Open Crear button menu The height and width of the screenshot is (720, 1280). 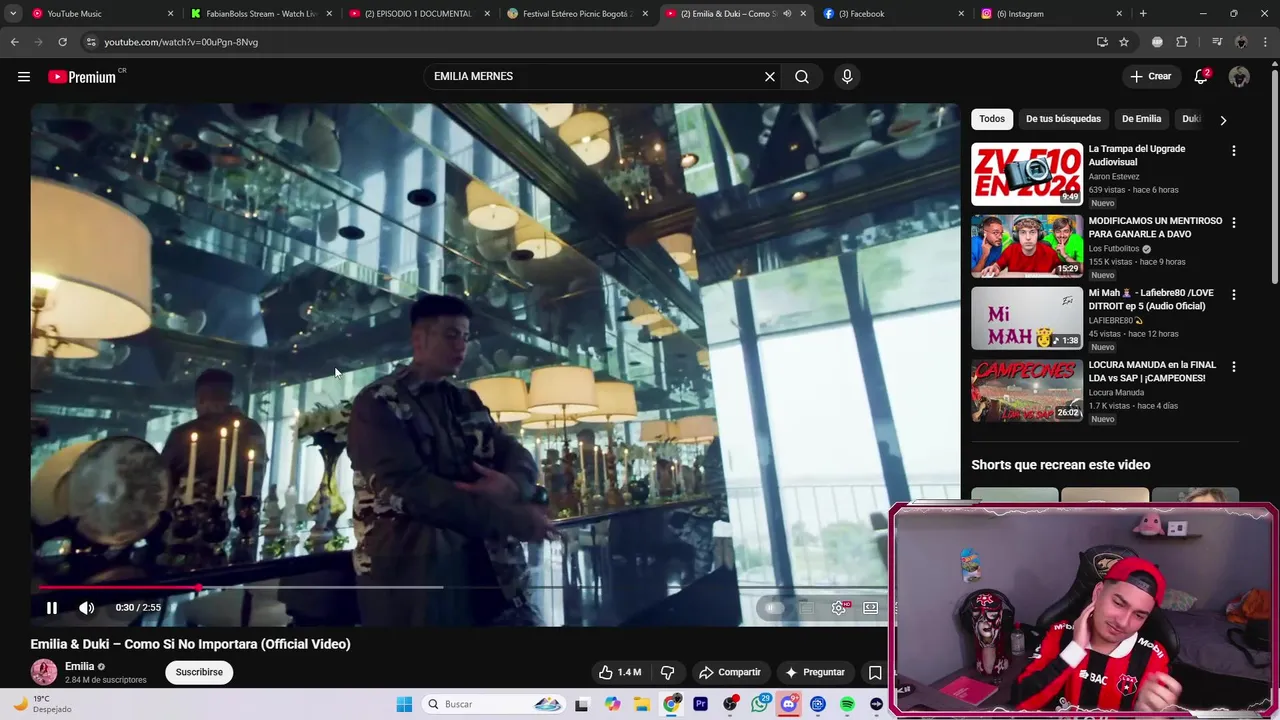pyautogui.click(x=1151, y=77)
